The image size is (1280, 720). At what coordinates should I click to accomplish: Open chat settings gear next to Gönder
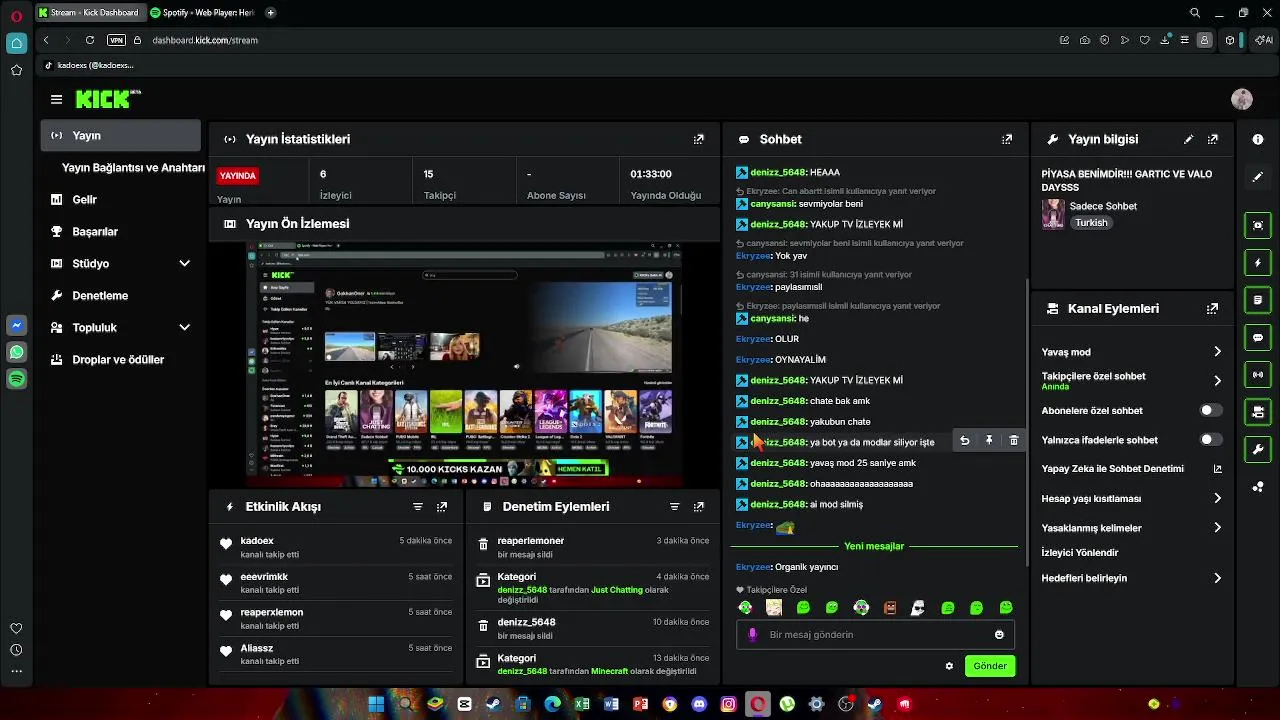pos(949,666)
